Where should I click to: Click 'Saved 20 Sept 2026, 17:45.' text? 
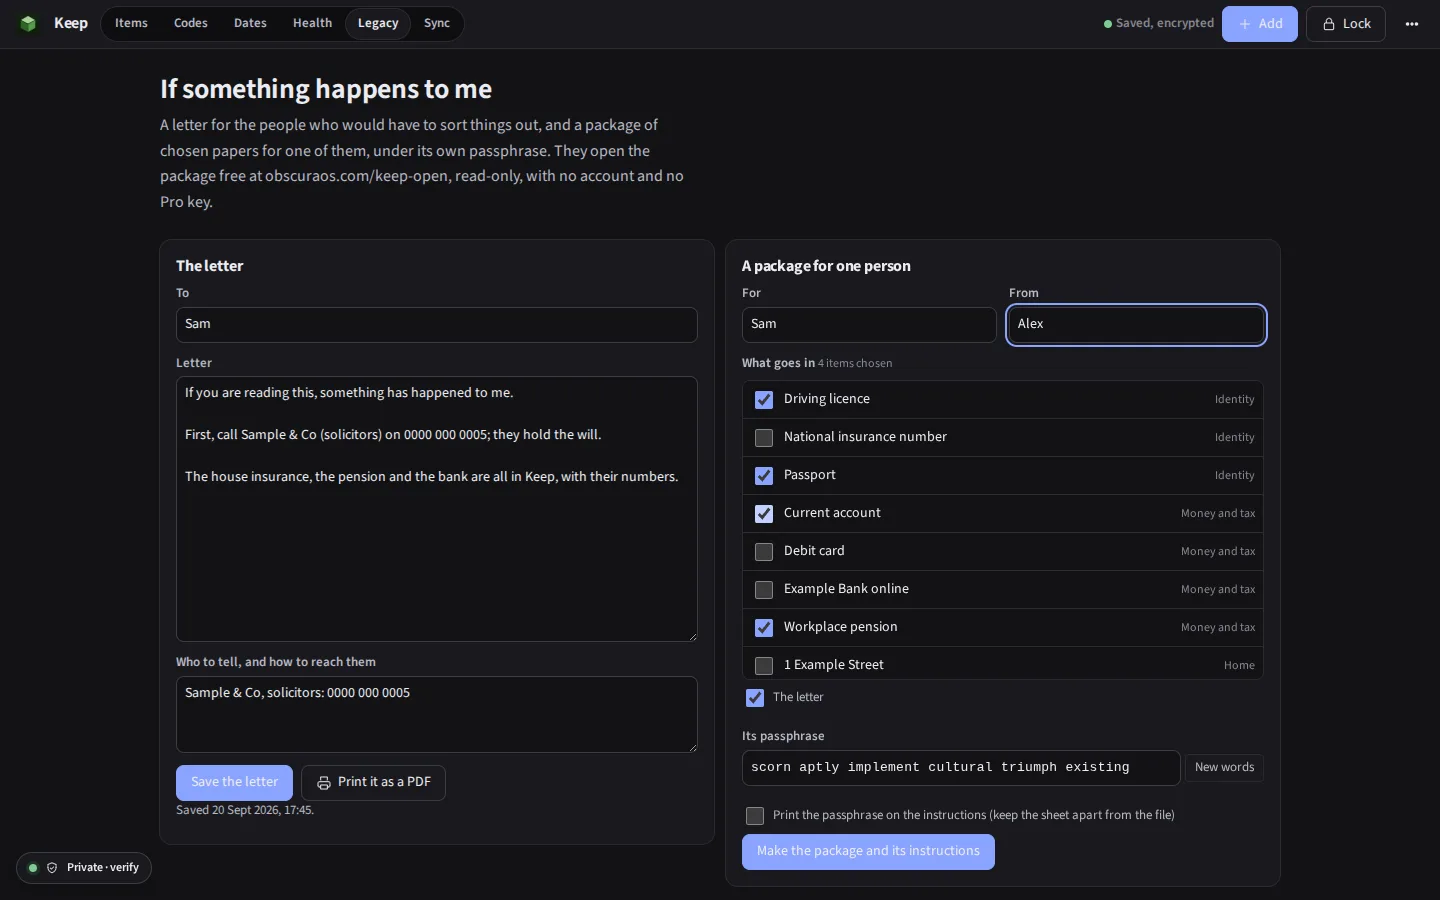[x=245, y=810]
